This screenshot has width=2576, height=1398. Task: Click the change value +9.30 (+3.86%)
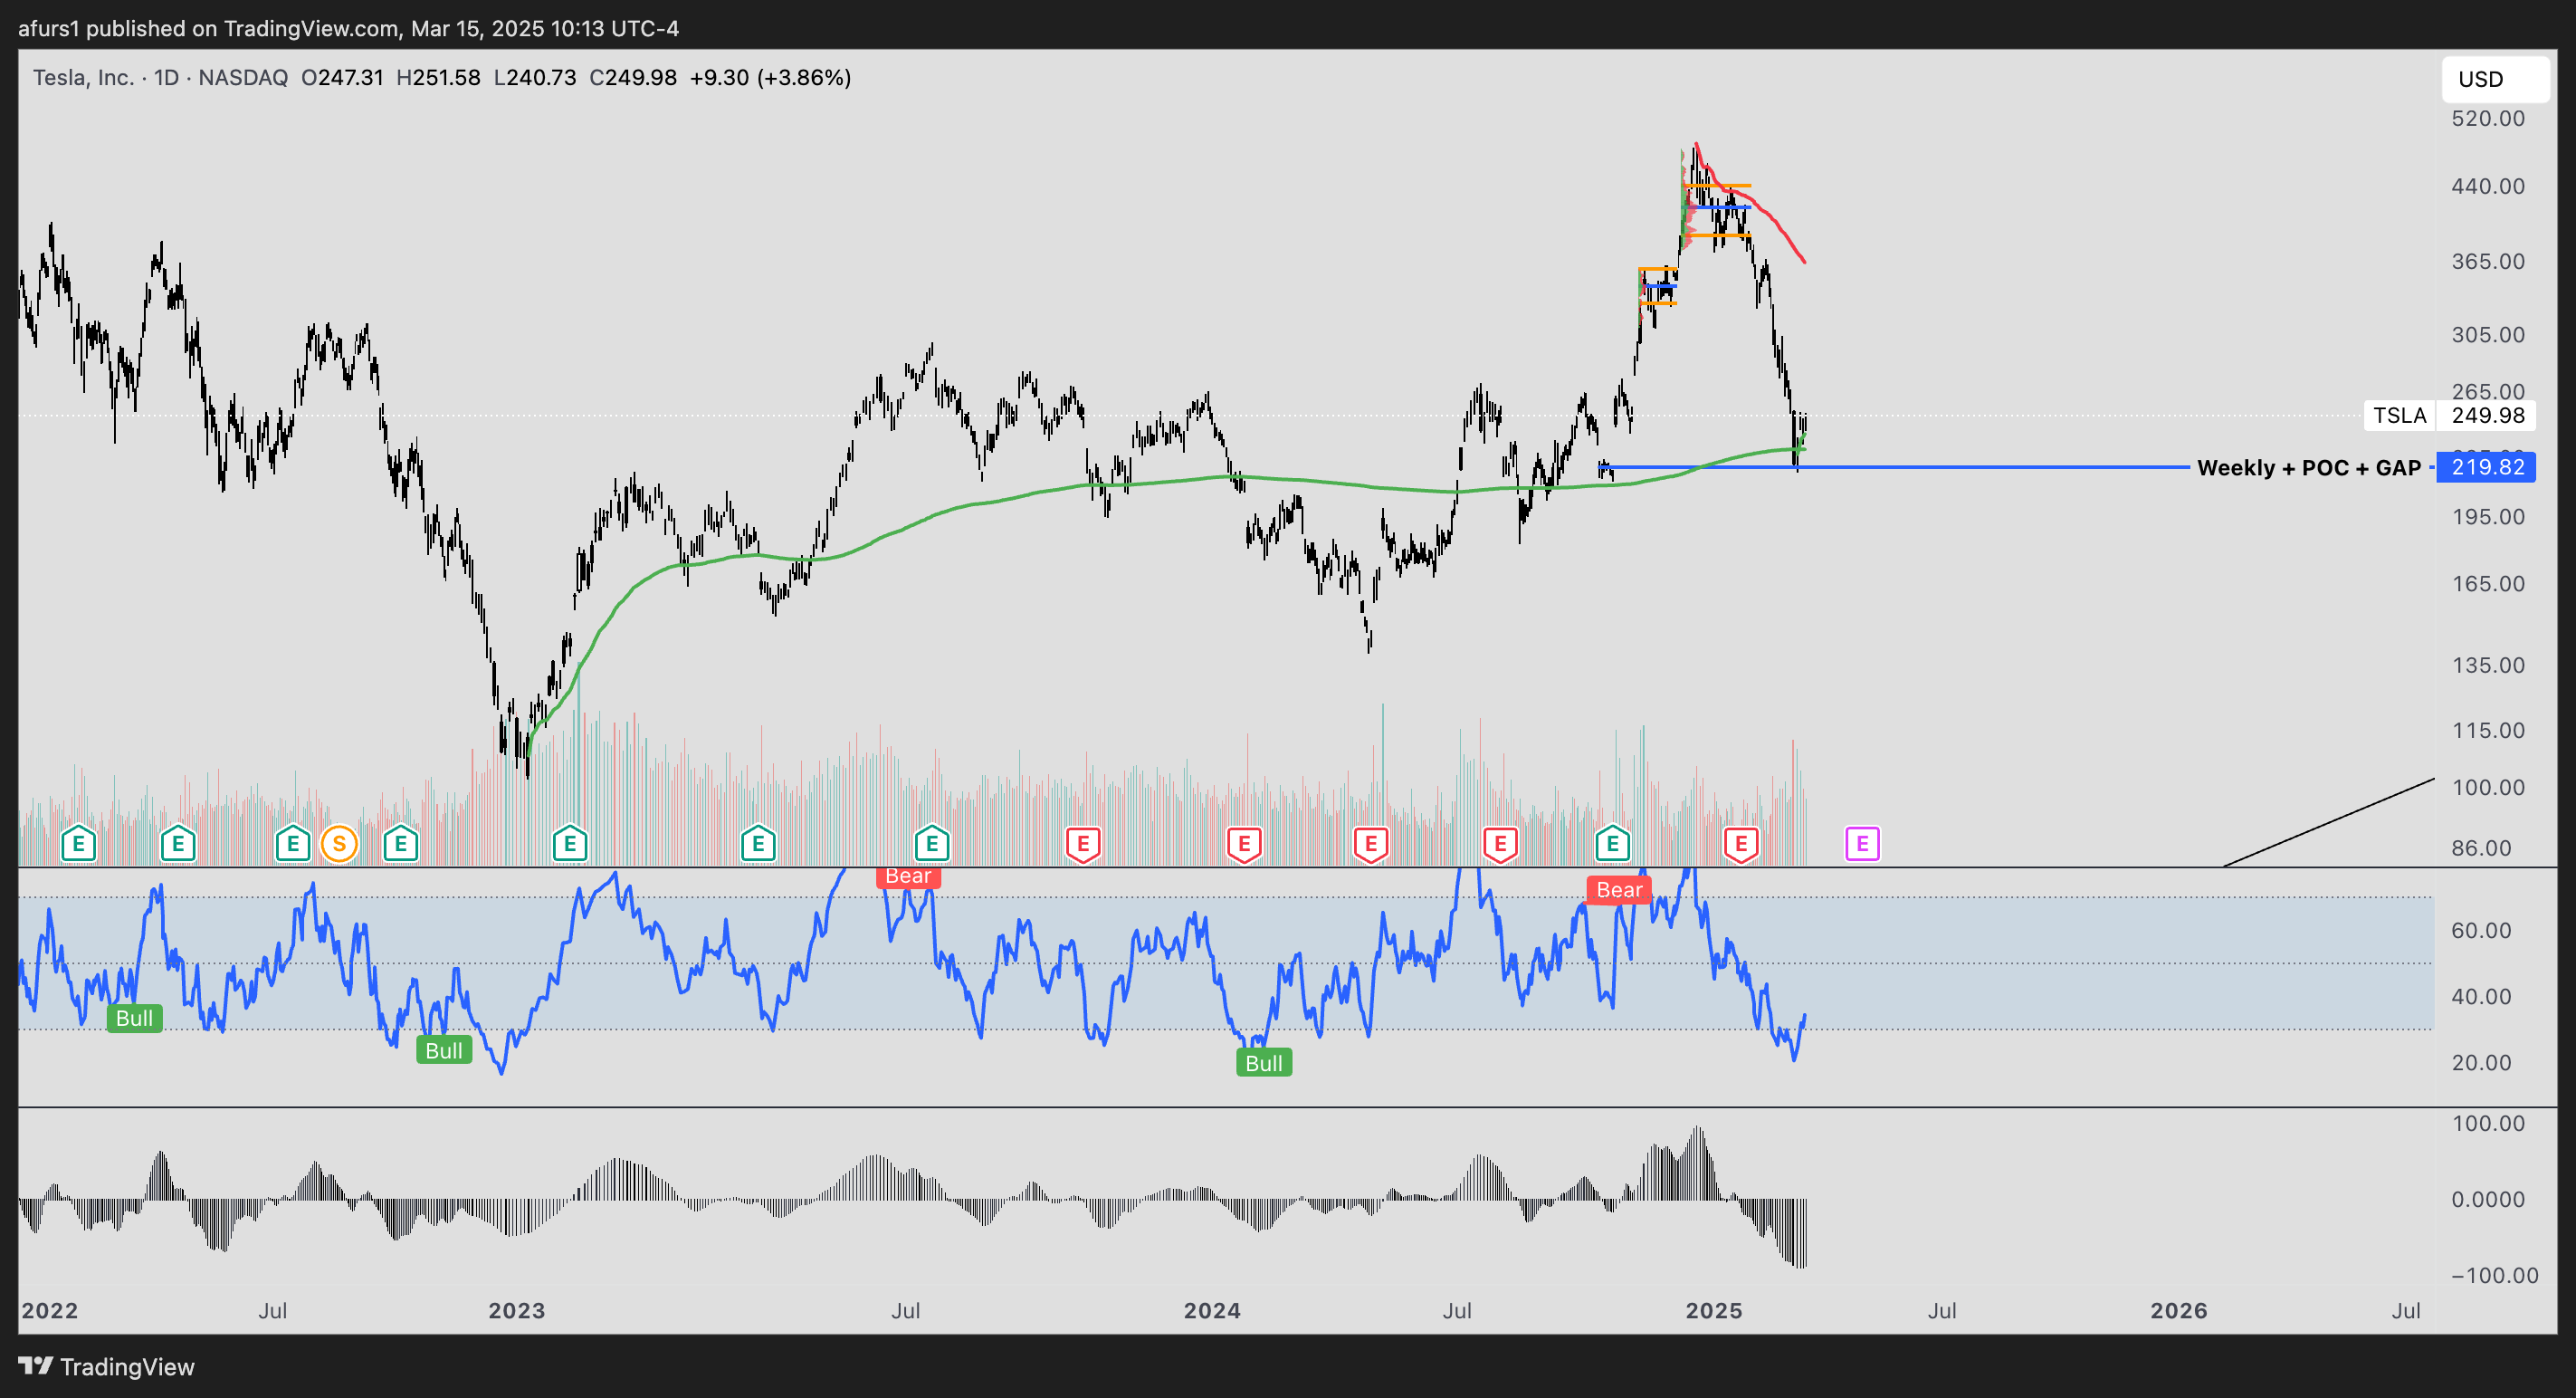(770, 77)
